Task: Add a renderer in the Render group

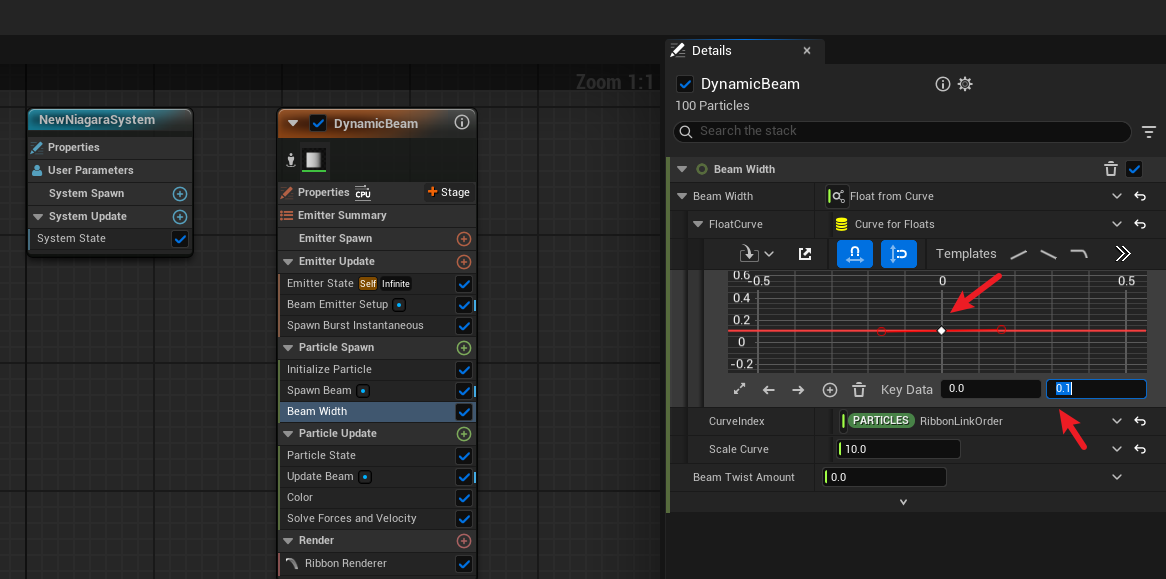Action: pos(464,540)
